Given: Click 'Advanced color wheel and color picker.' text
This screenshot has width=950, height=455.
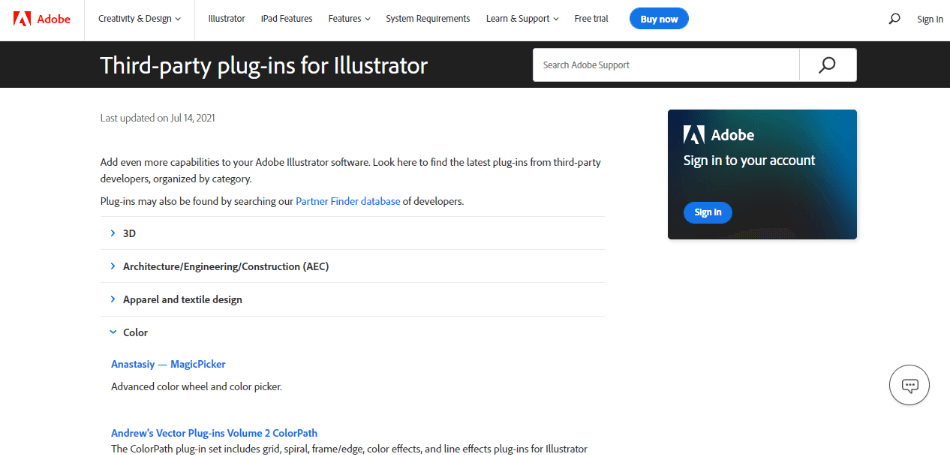Looking at the screenshot, I should click(x=197, y=386).
